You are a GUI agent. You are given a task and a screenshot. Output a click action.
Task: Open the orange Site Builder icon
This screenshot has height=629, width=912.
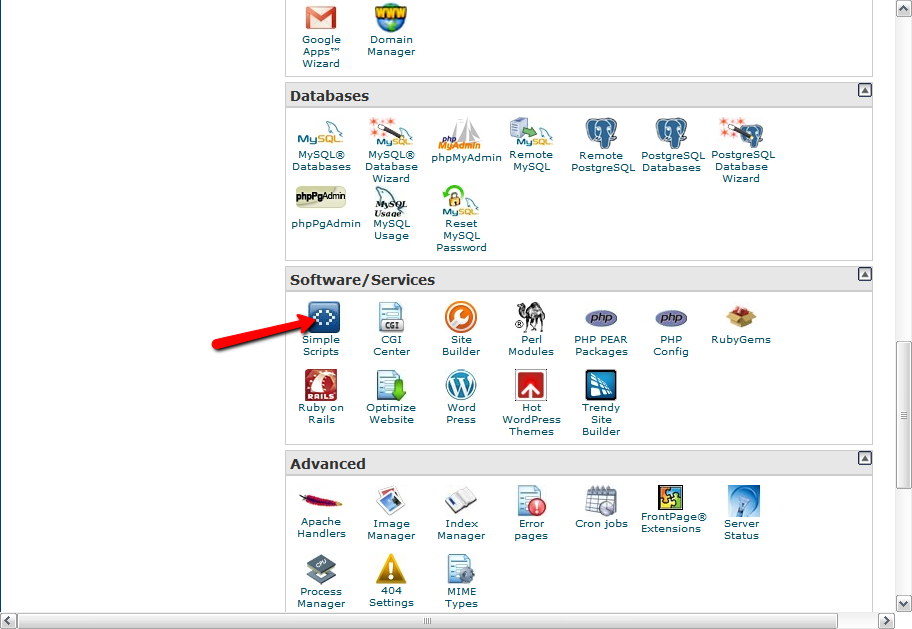[x=461, y=317]
